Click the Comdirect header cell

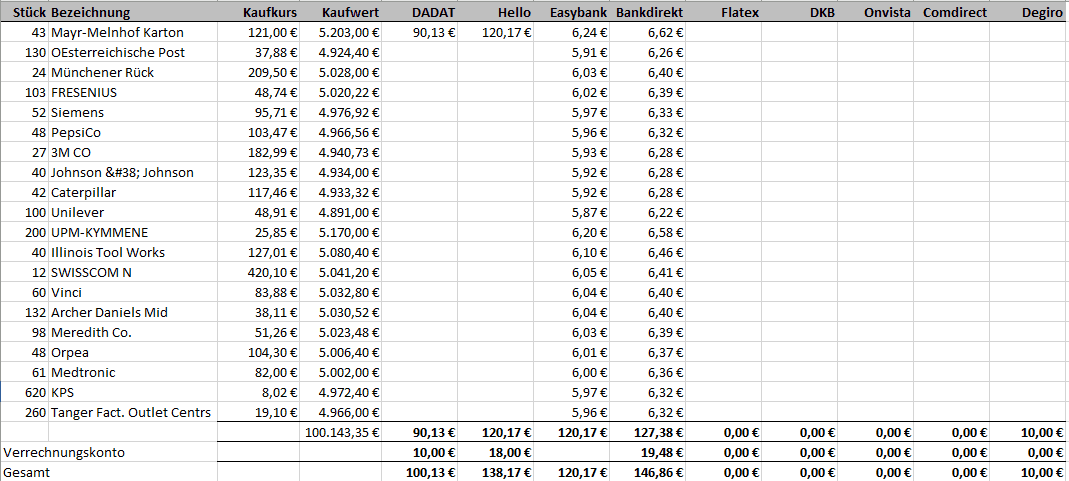pyautogui.click(x=952, y=12)
